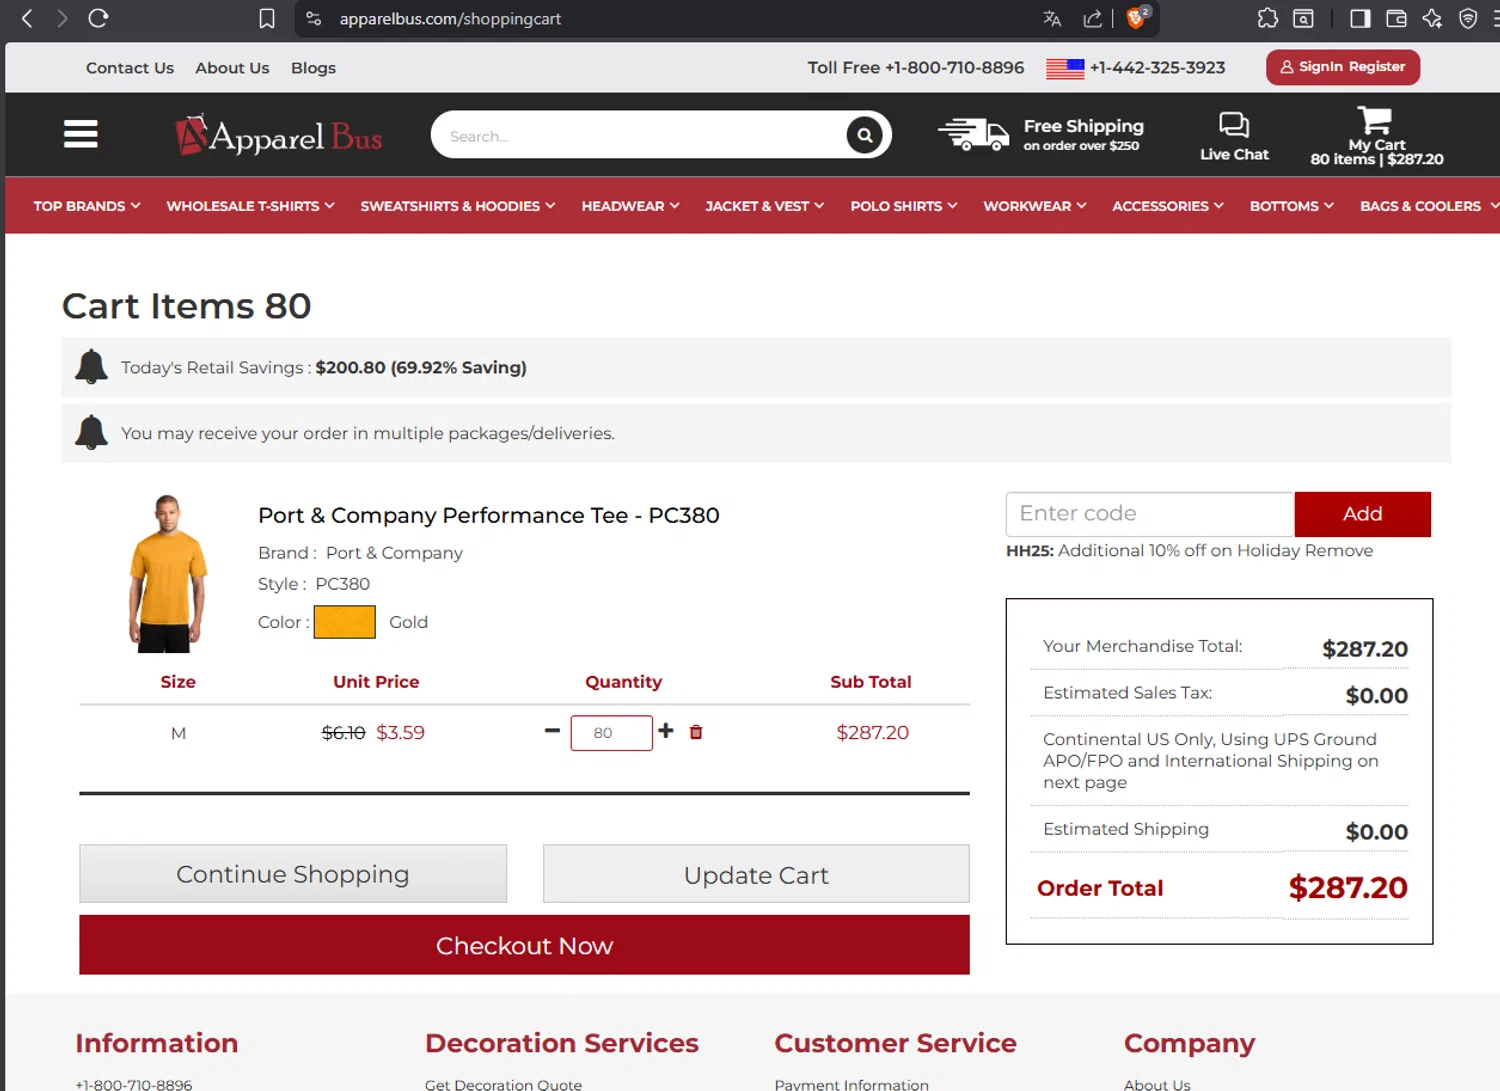Open the Bottoms dropdown
This screenshot has width=1500, height=1091.
1292,206
